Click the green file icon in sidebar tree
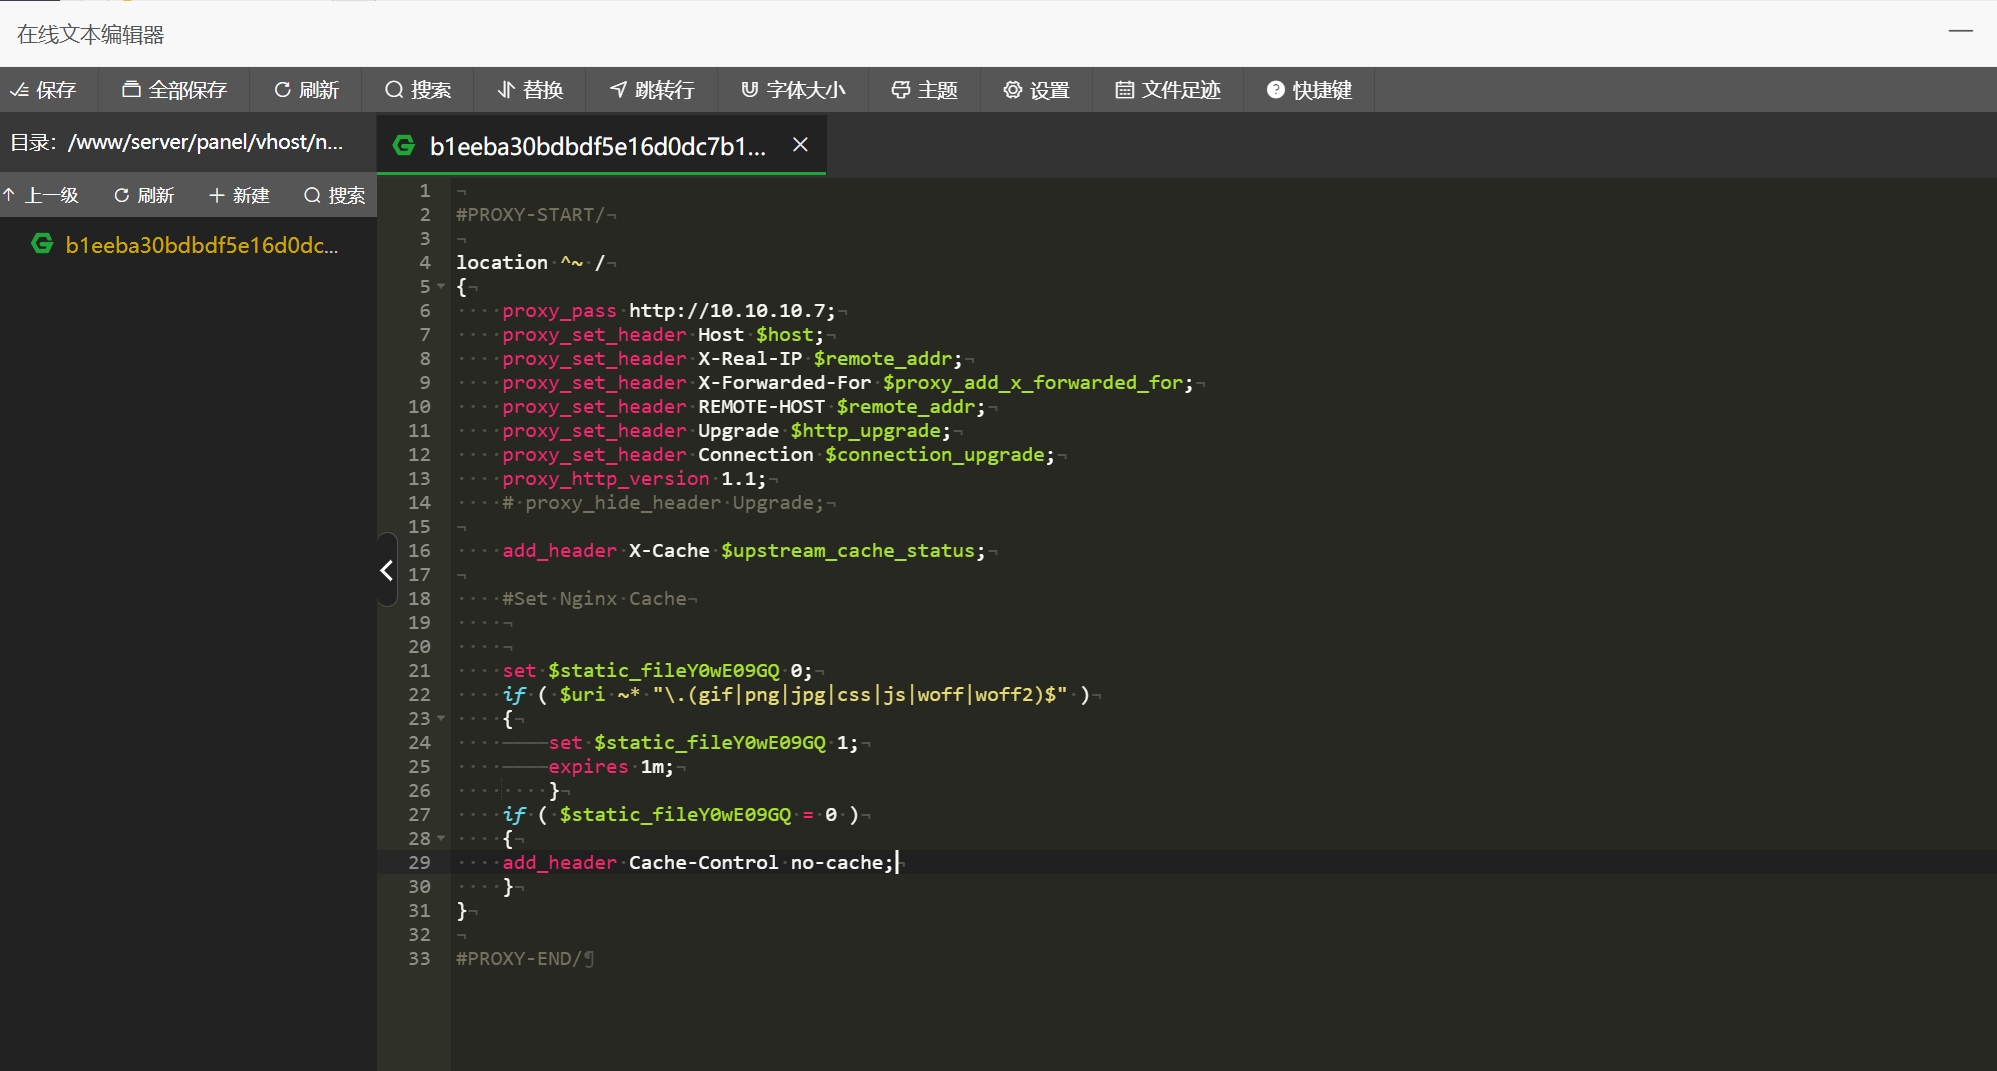The width and height of the screenshot is (1997, 1071). [42, 243]
